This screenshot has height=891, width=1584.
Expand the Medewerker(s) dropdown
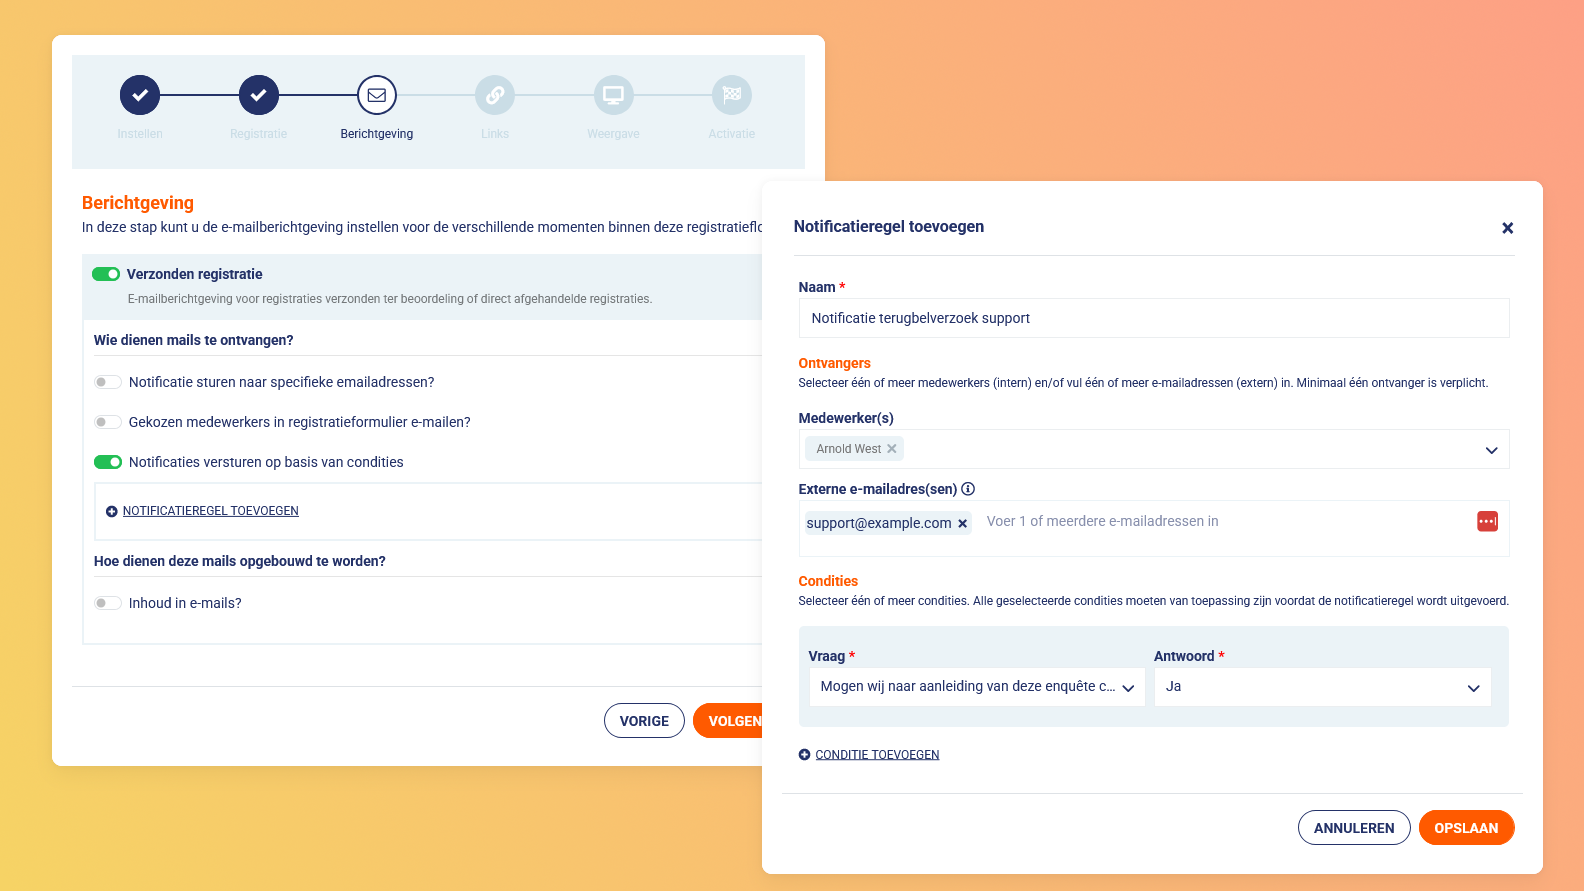(1491, 450)
